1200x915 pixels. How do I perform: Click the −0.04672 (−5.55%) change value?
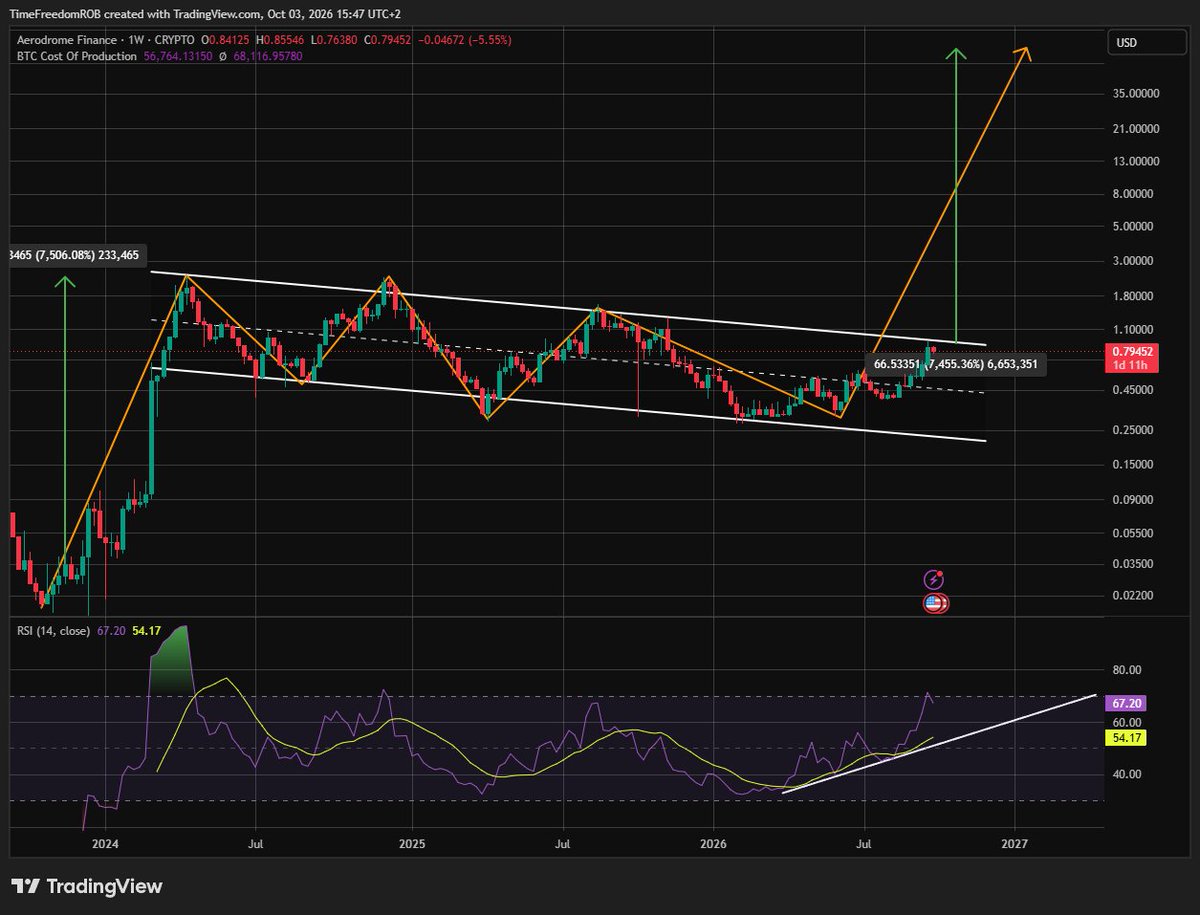pyautogui.click(x=467, y=40)
